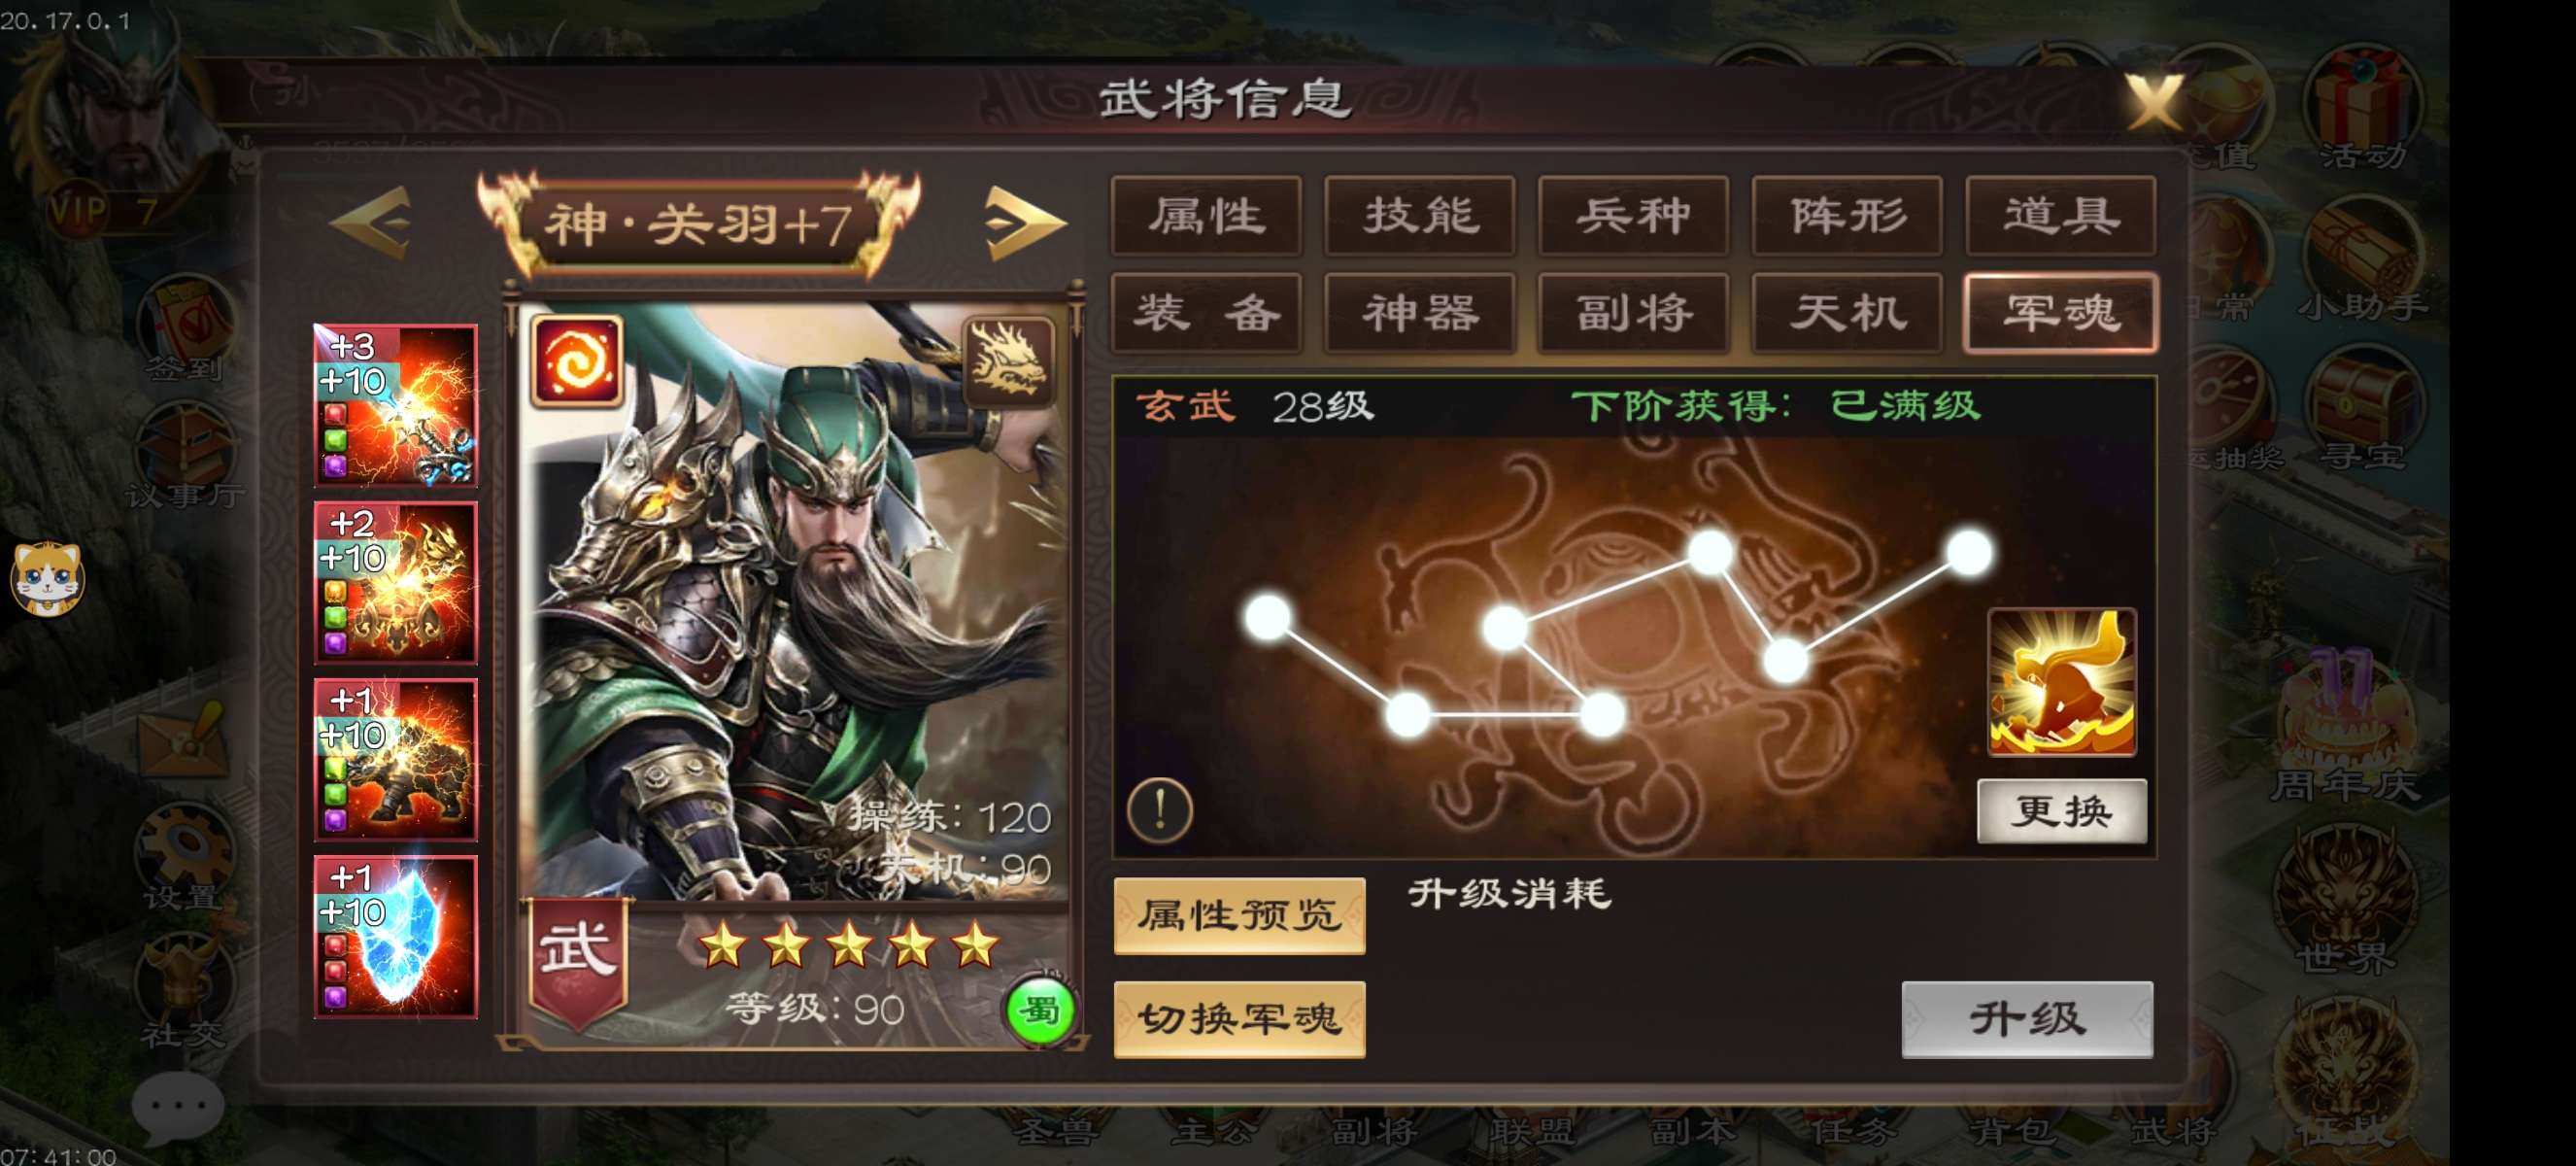This screenshot has height=1166, width=2576.
Task: Open the 属性 tab
Action: 1206,216
